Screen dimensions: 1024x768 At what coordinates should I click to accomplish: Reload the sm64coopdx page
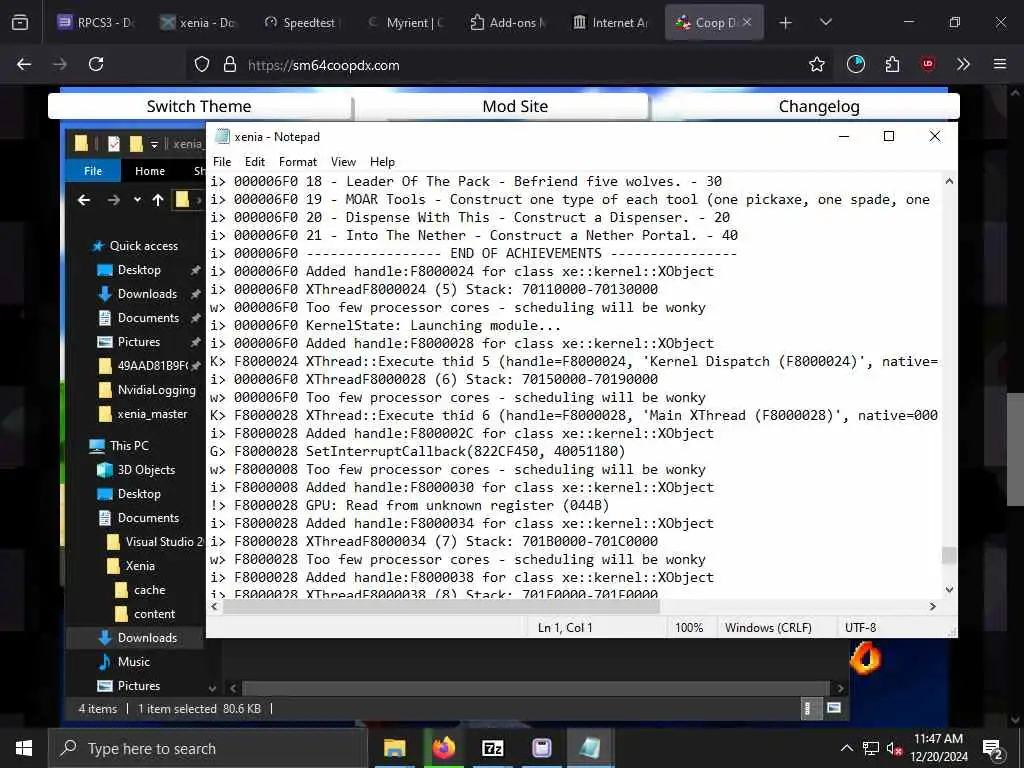click(96, 64)
